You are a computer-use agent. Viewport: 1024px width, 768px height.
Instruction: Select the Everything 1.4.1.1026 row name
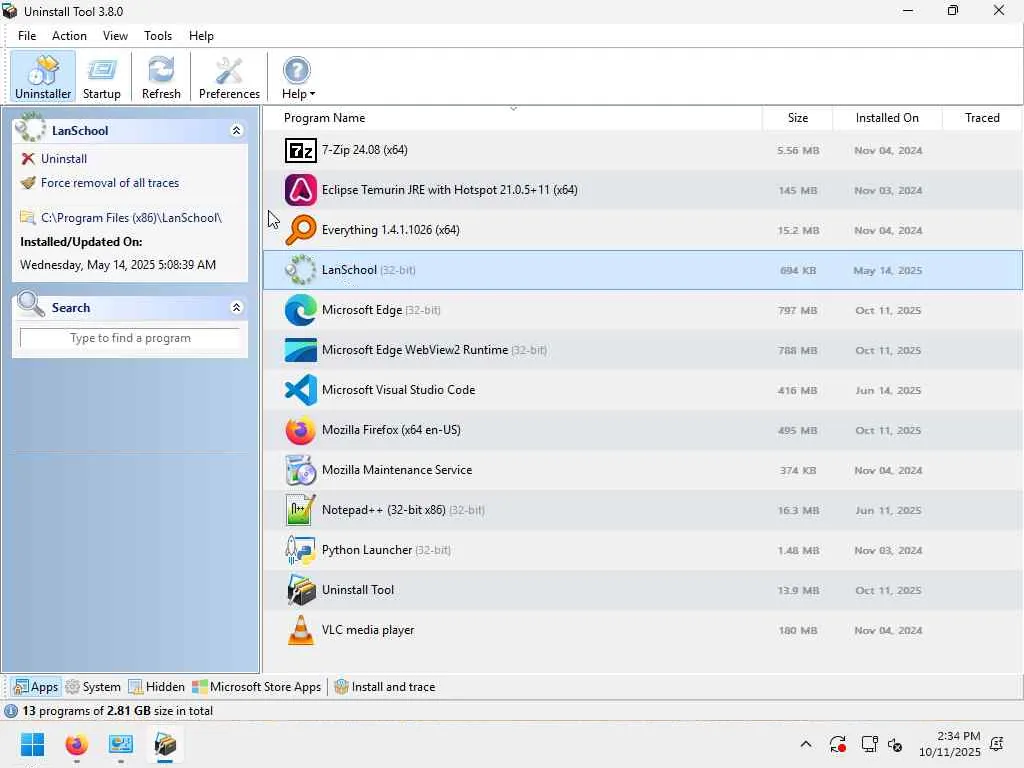click(x=391, y=230)
